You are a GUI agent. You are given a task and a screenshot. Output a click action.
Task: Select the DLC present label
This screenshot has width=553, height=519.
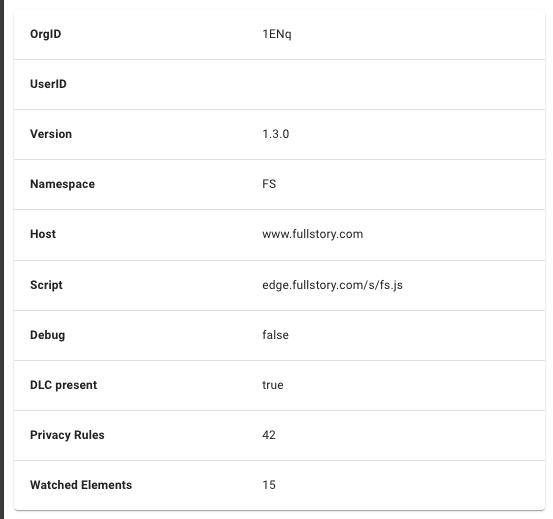(63, 385)
